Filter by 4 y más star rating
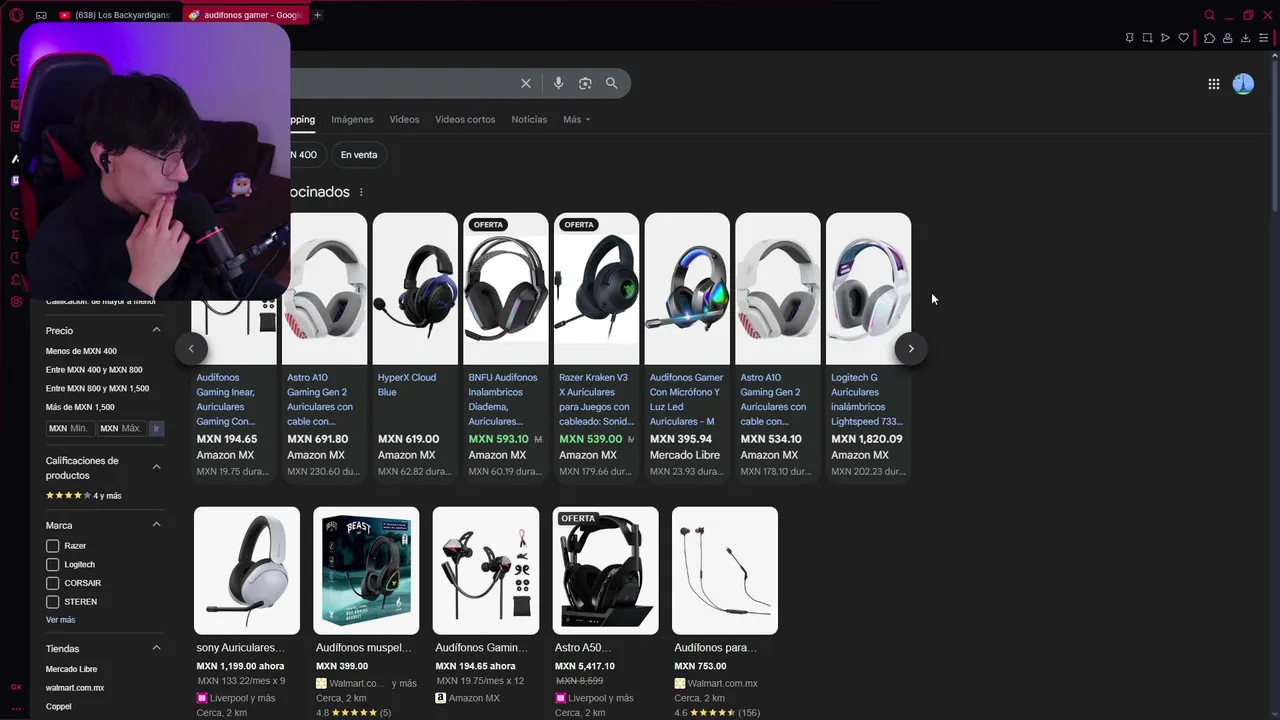The height and width of the screenshot is (720, 1280). click(84, 496)
